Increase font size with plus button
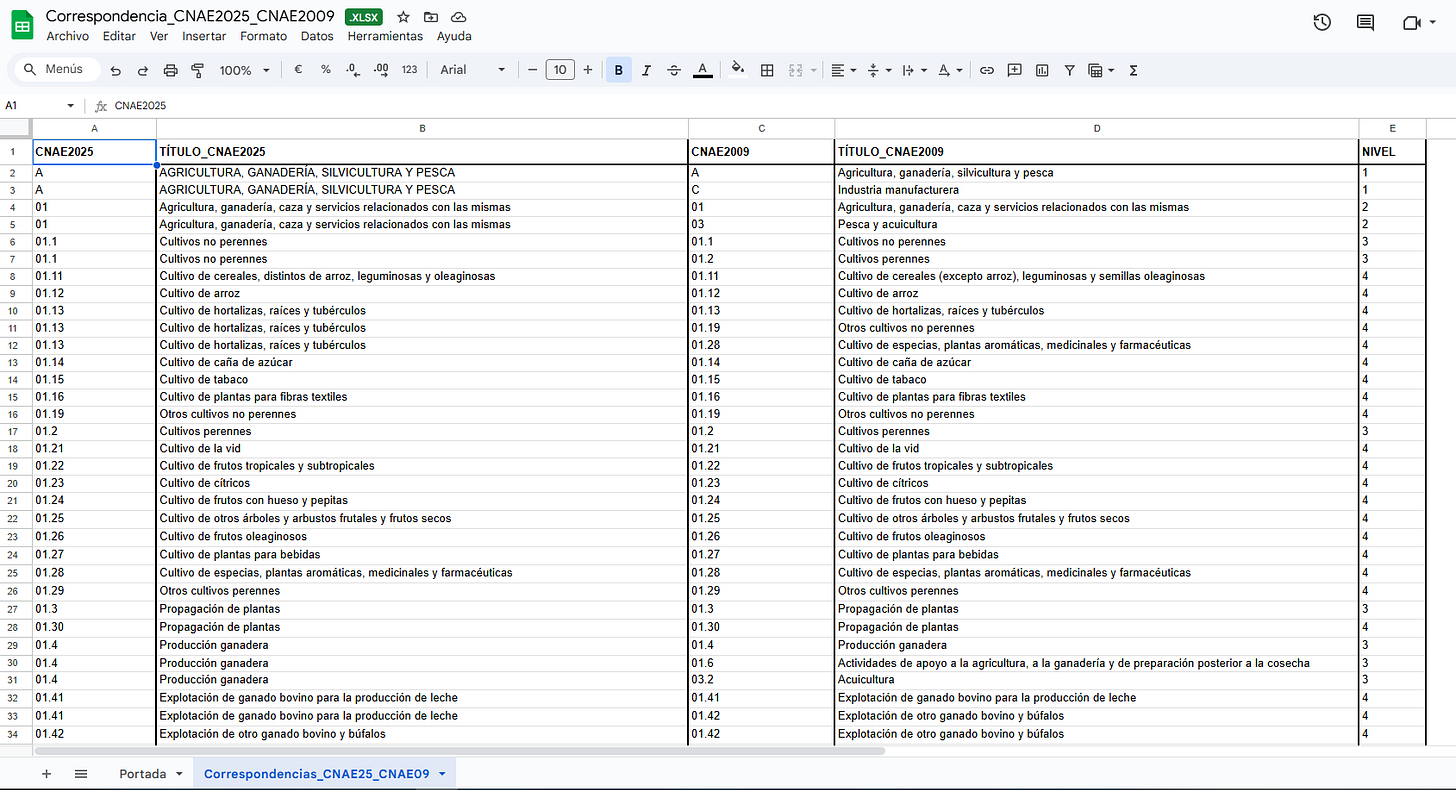The width and height of the screenshot is (1456, 790). click(x=587, y=70)
